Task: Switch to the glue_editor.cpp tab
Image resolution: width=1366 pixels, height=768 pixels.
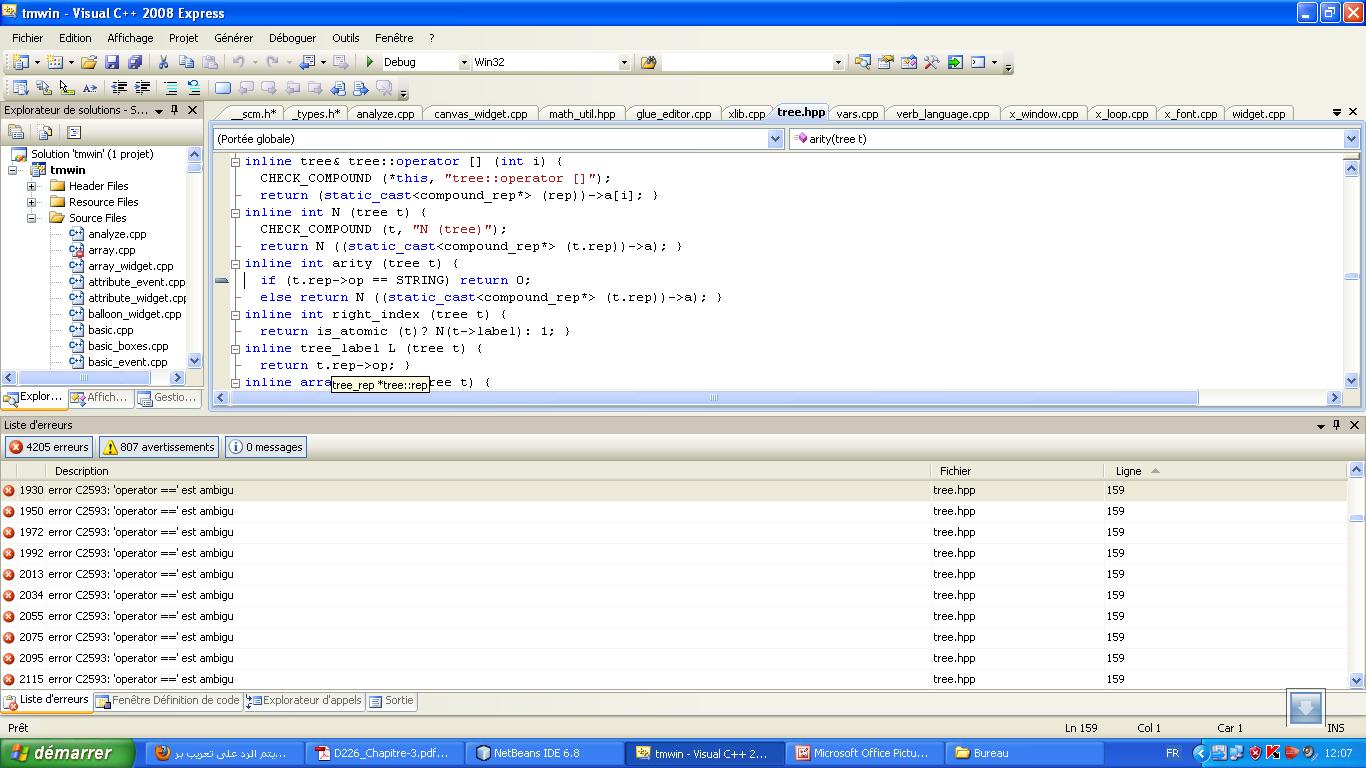Action: tap(674, 114)
